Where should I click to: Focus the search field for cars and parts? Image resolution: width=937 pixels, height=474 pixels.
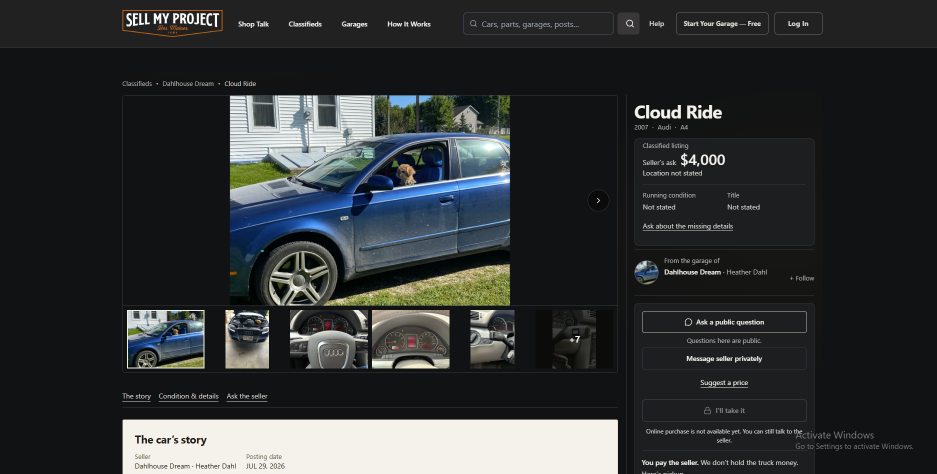tap(538, 24)
